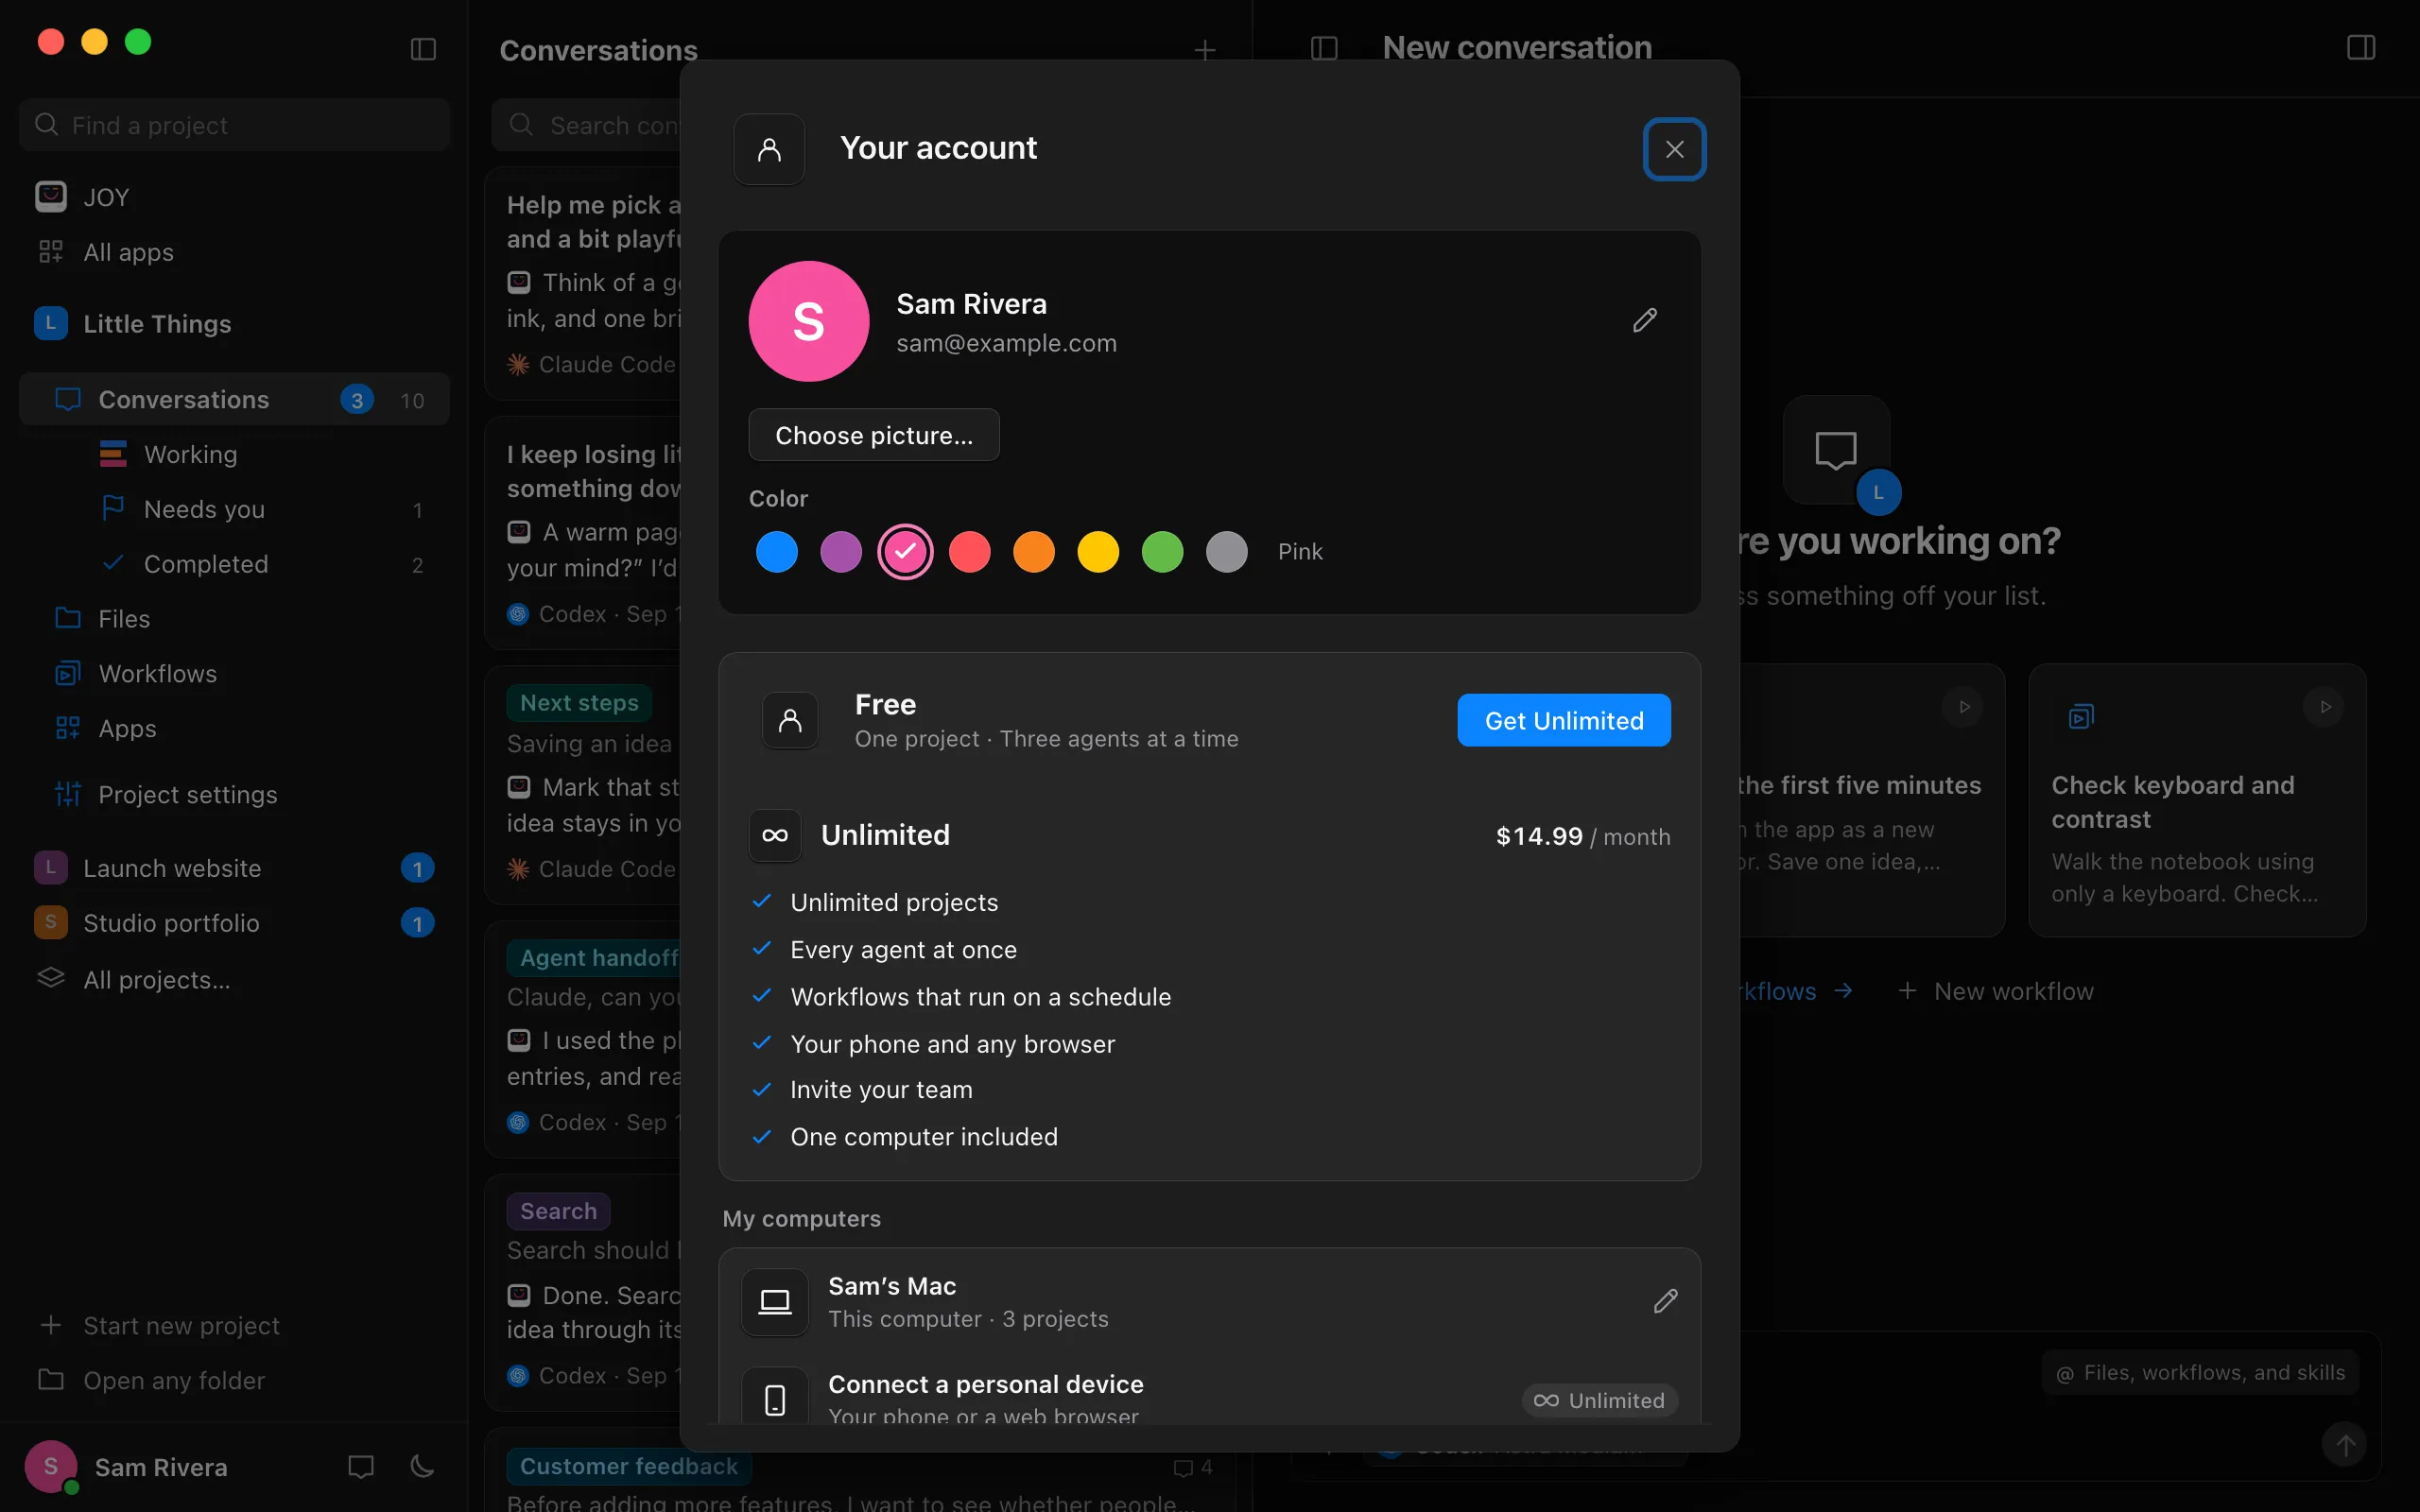Toggle right panel in New conversation header
The height and width of the screenshot is (1512, 2420).
coord(2360,48)
